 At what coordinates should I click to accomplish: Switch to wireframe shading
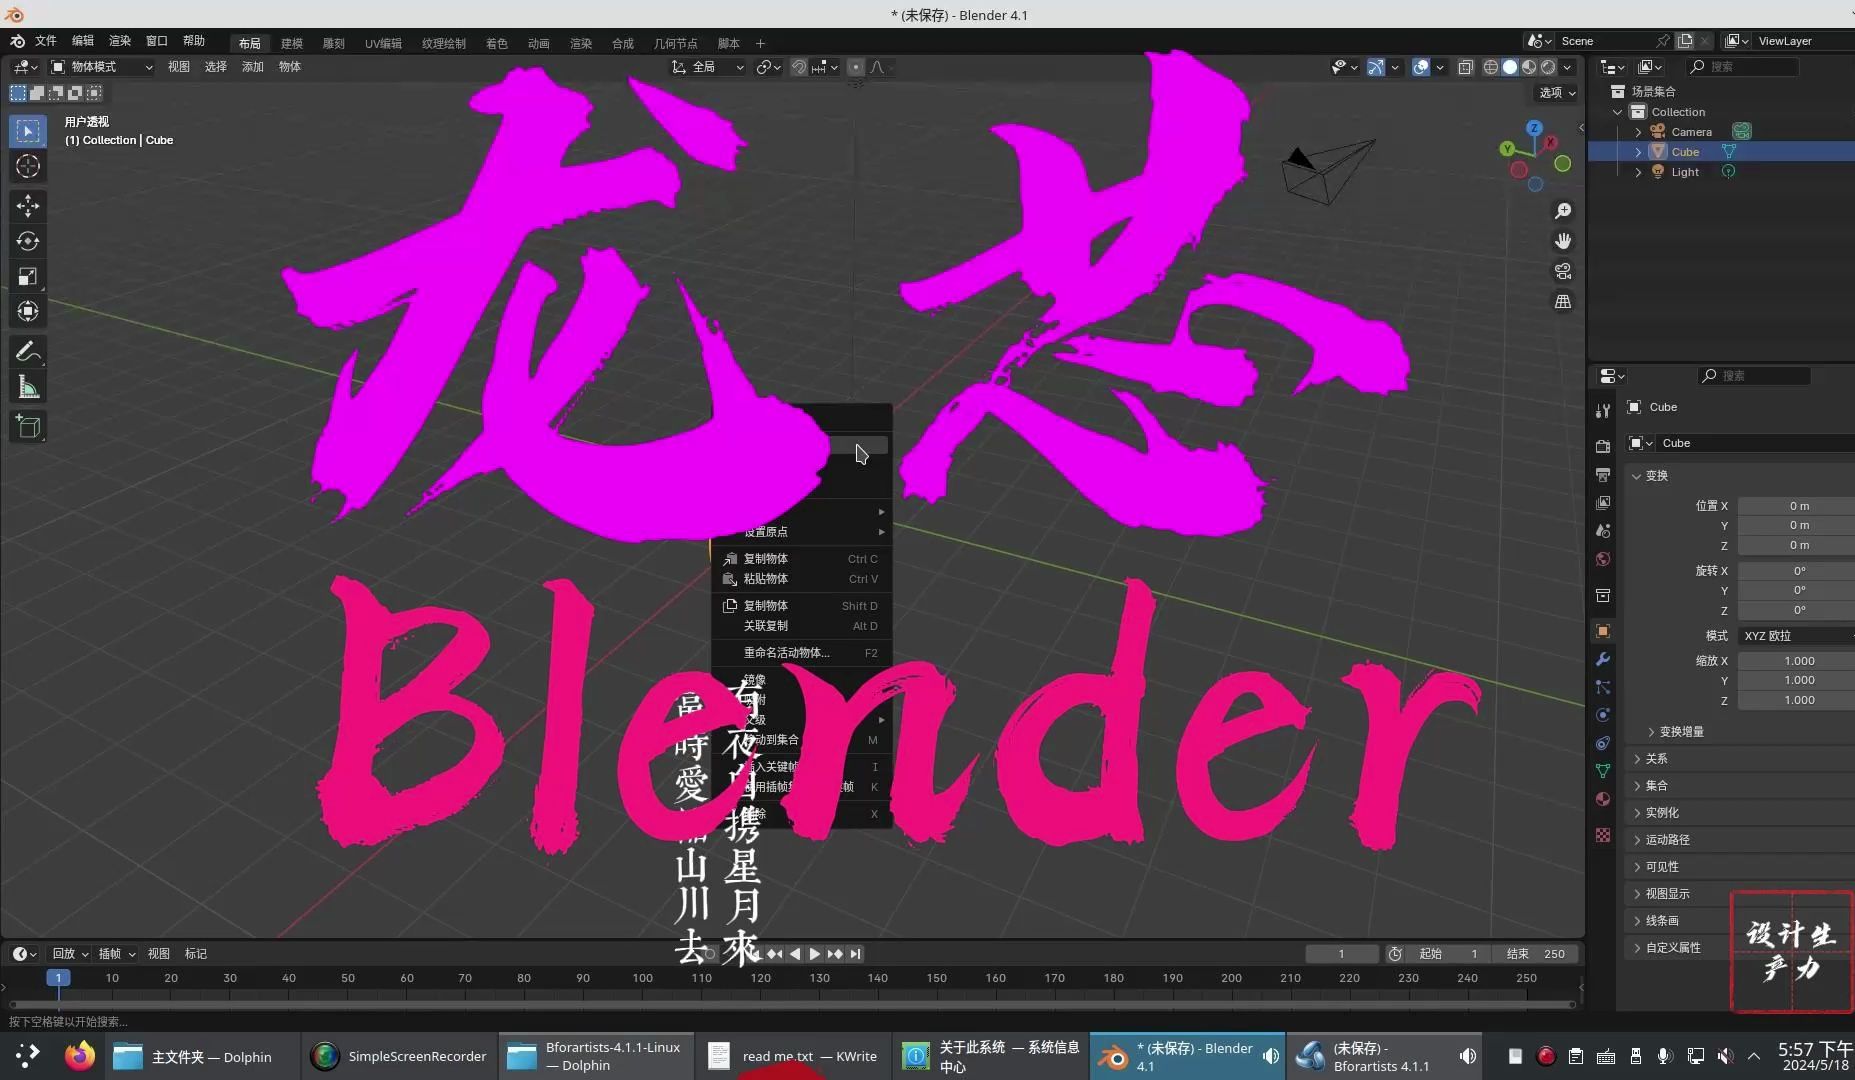click(1491, 67)
